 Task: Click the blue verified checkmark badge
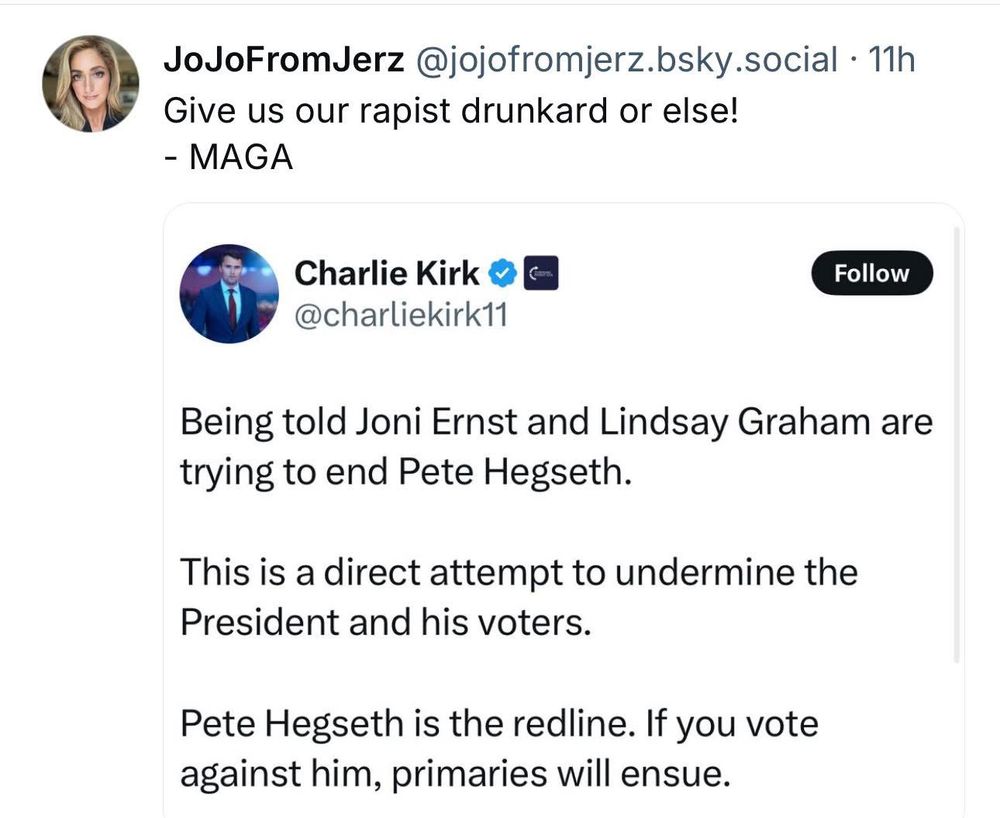tap(502, 272)
